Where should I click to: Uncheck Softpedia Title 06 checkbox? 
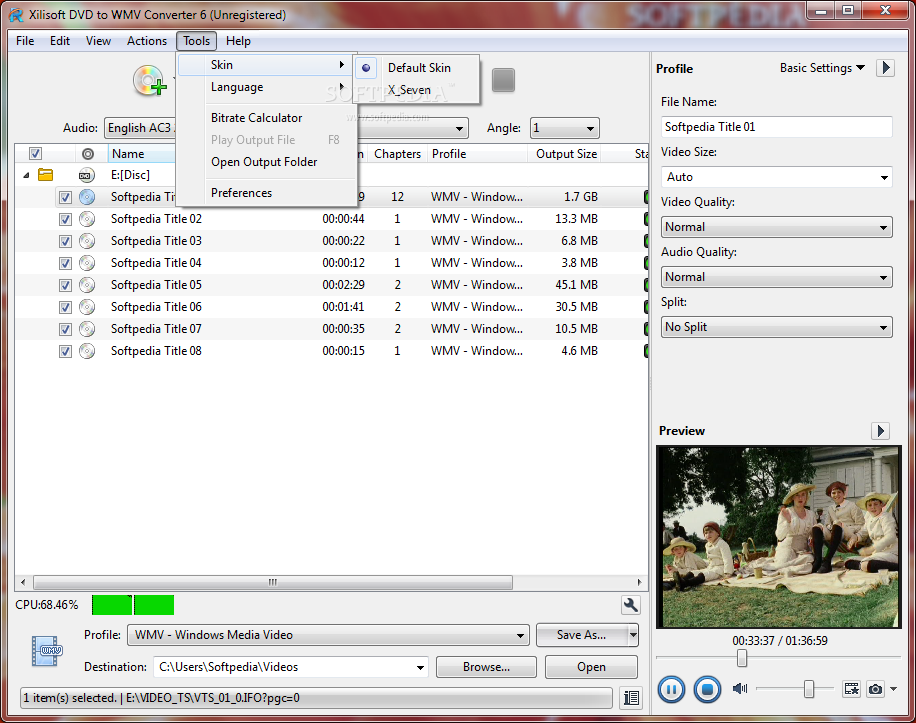point(65,307)
